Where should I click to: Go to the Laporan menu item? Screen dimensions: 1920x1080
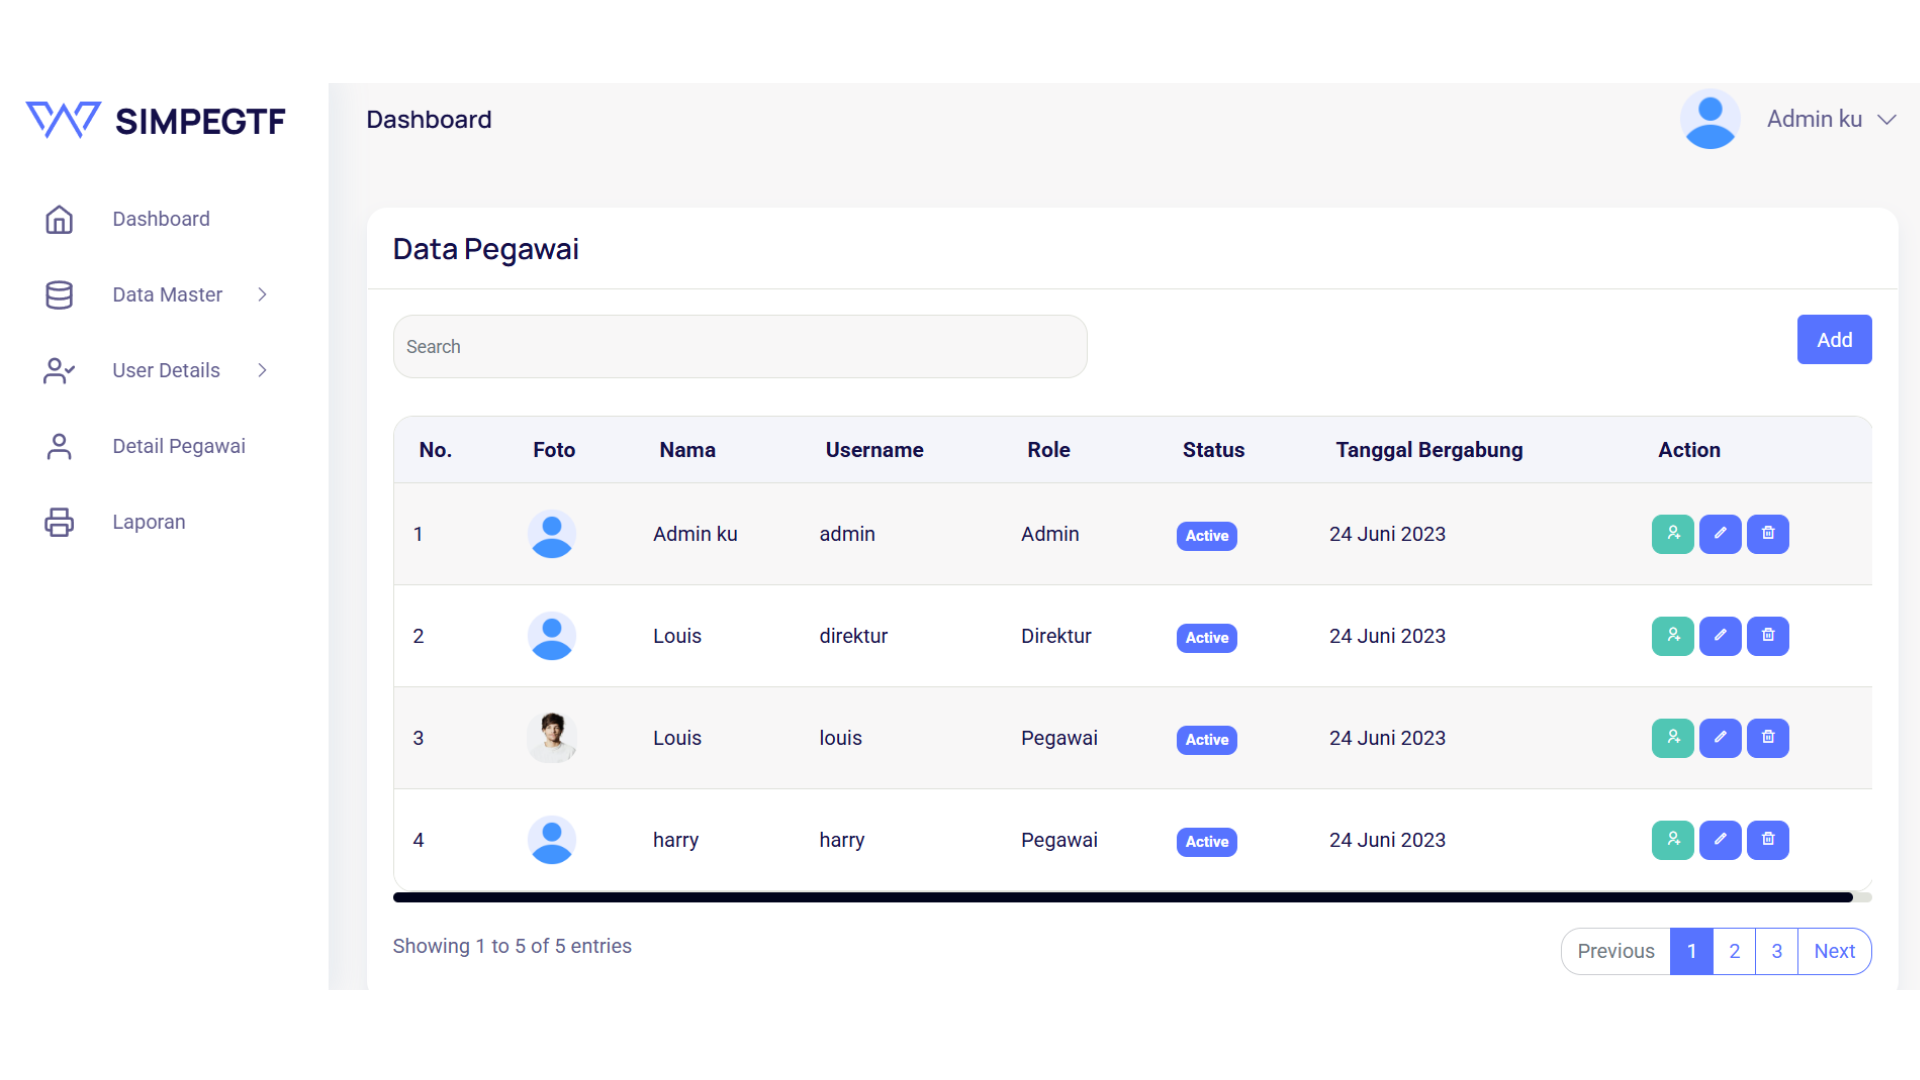[148, 522]
